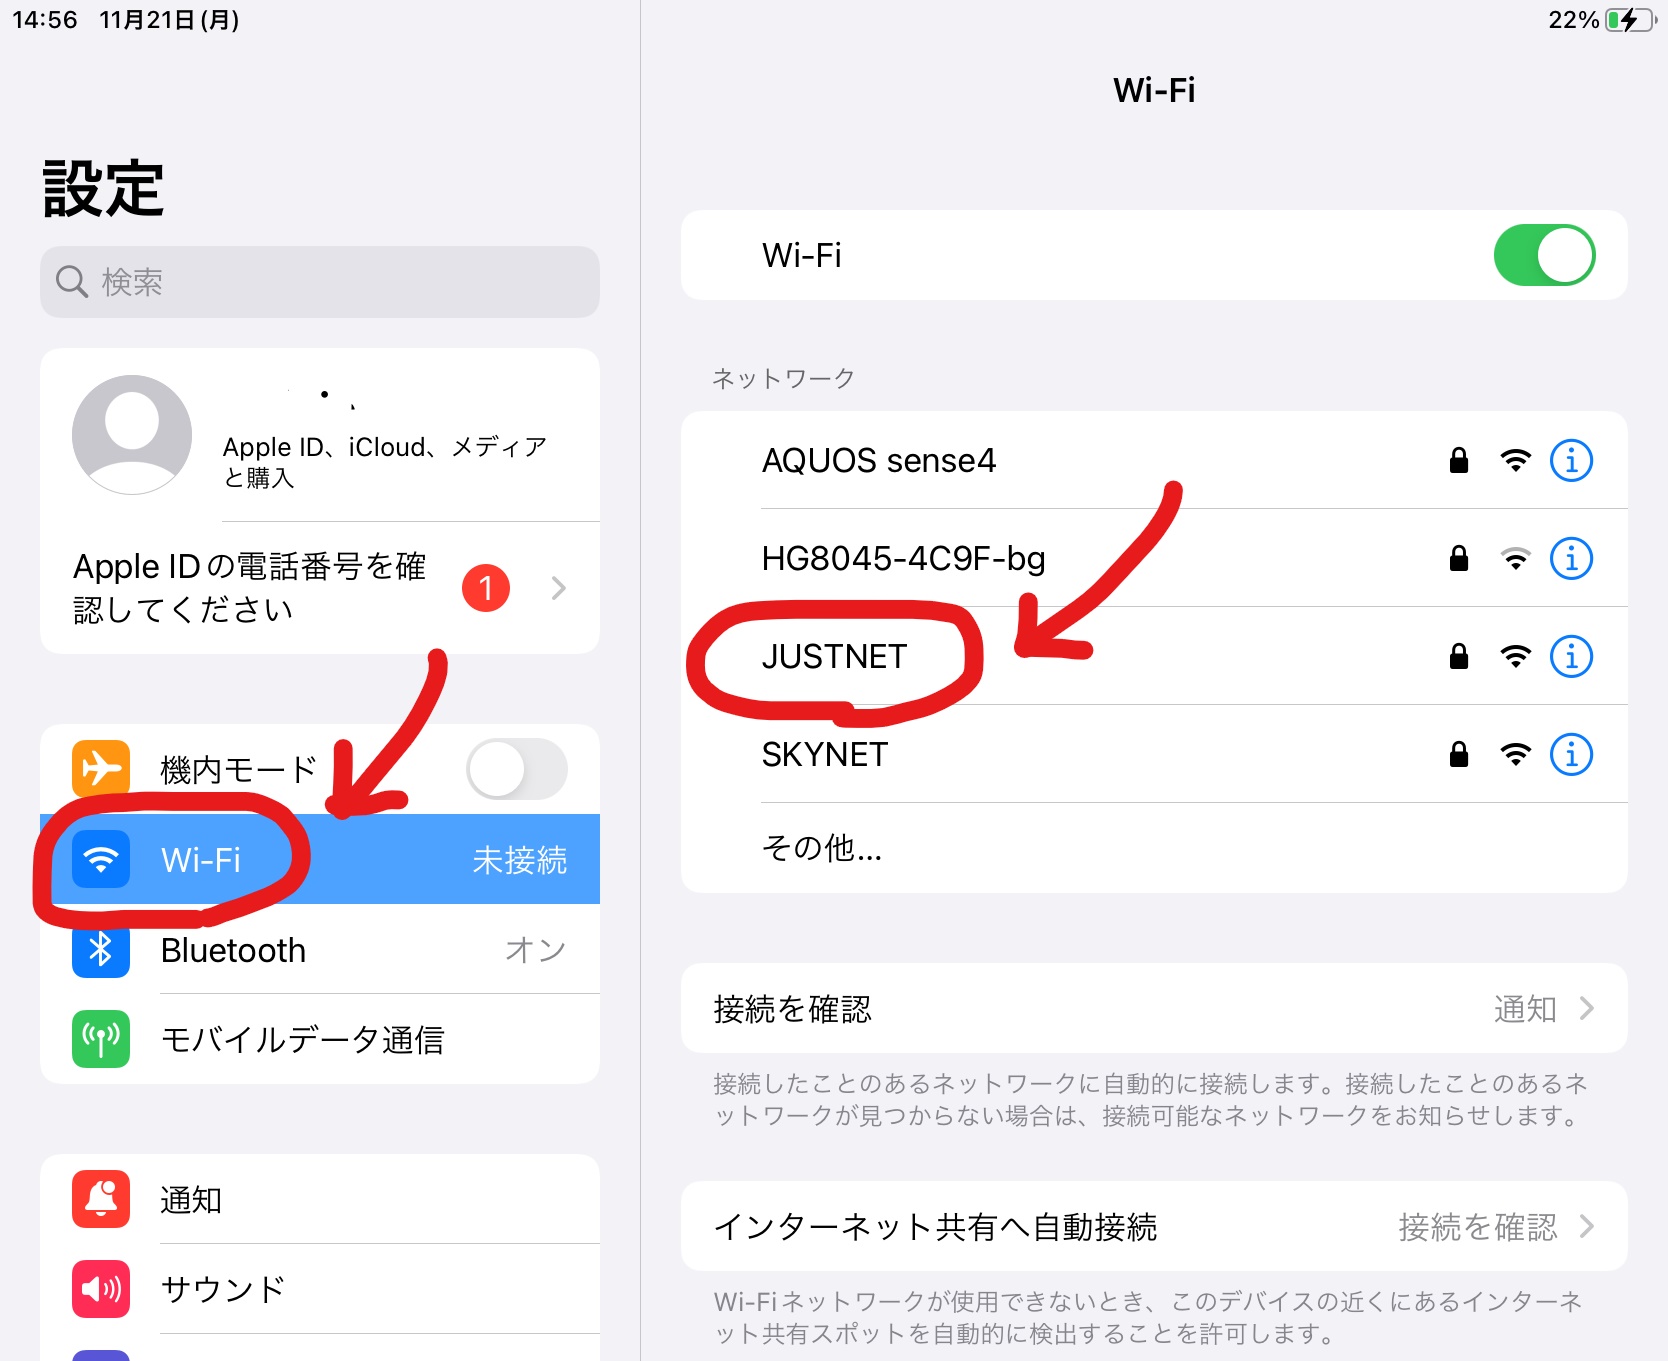Tap the orange airplane mode icon
This screenshot has width=1668, height=1361.
pyautogui.click(x=101, y=768)
